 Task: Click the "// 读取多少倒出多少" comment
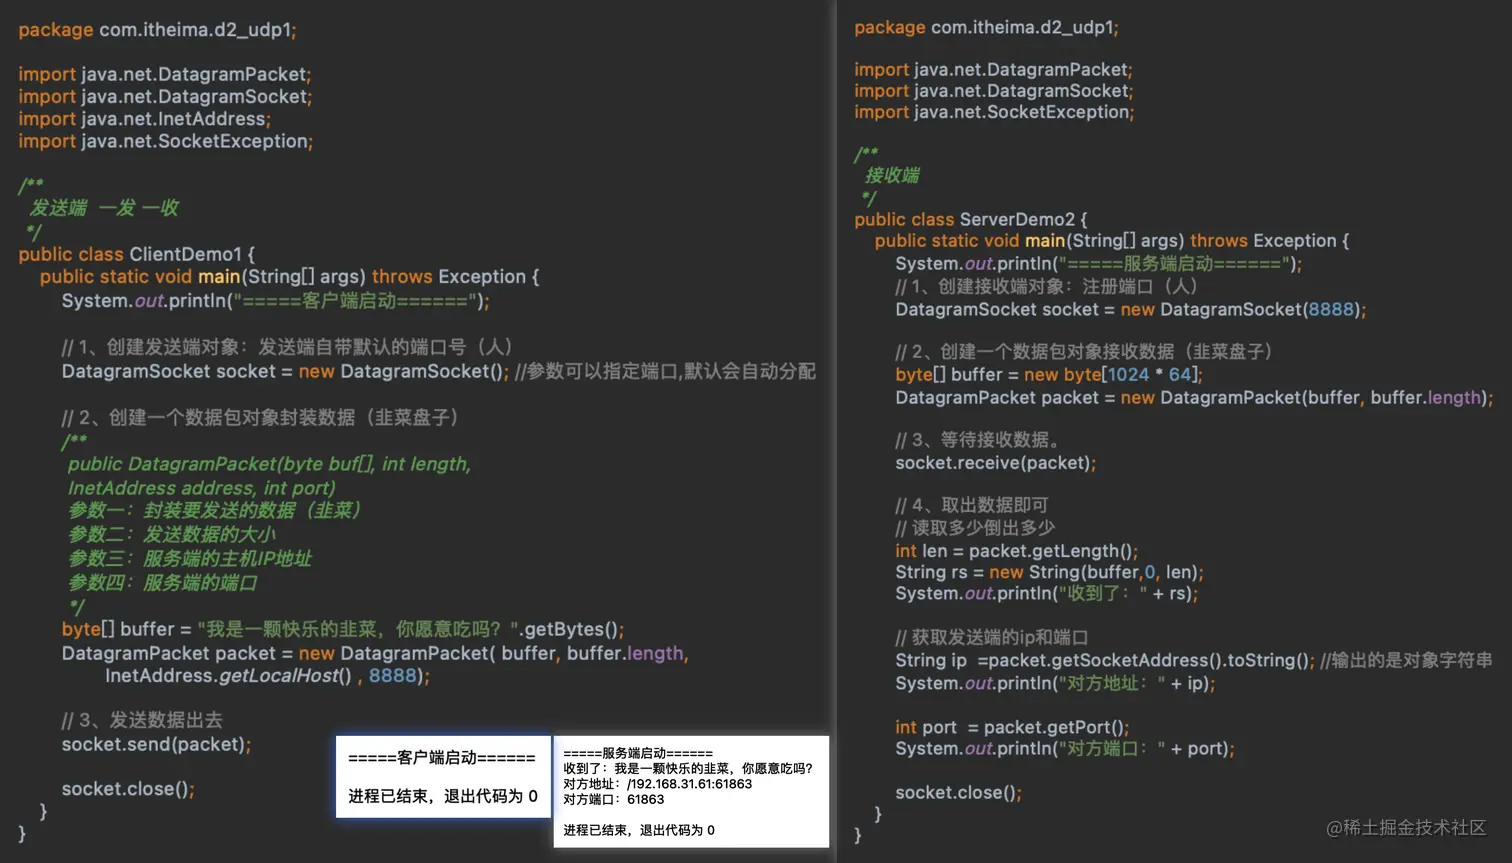pyautogui.click(x=975, y=528)
